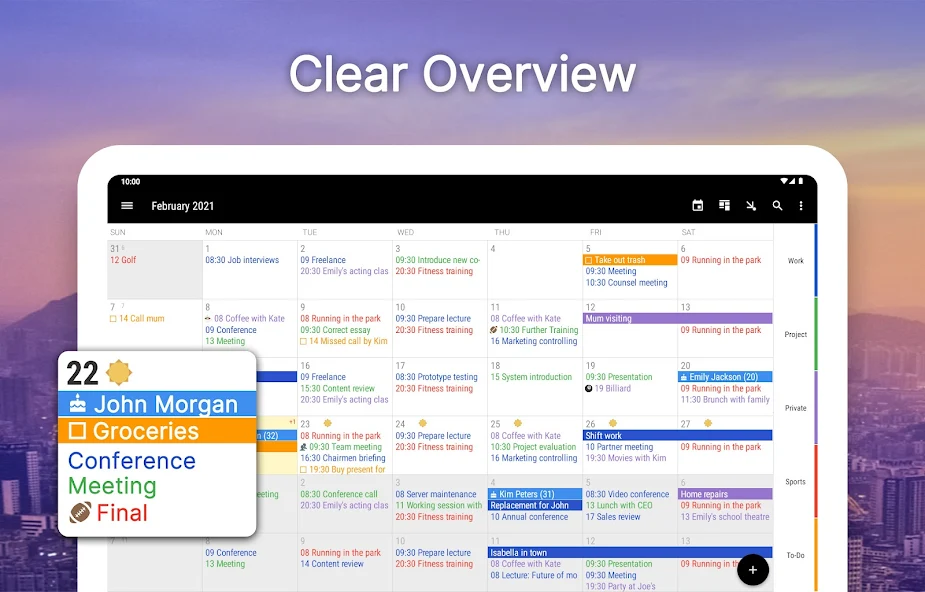925x592 pixels.
Task: Click the sun weather icon on day 23
Action: (x=327, y=423)
